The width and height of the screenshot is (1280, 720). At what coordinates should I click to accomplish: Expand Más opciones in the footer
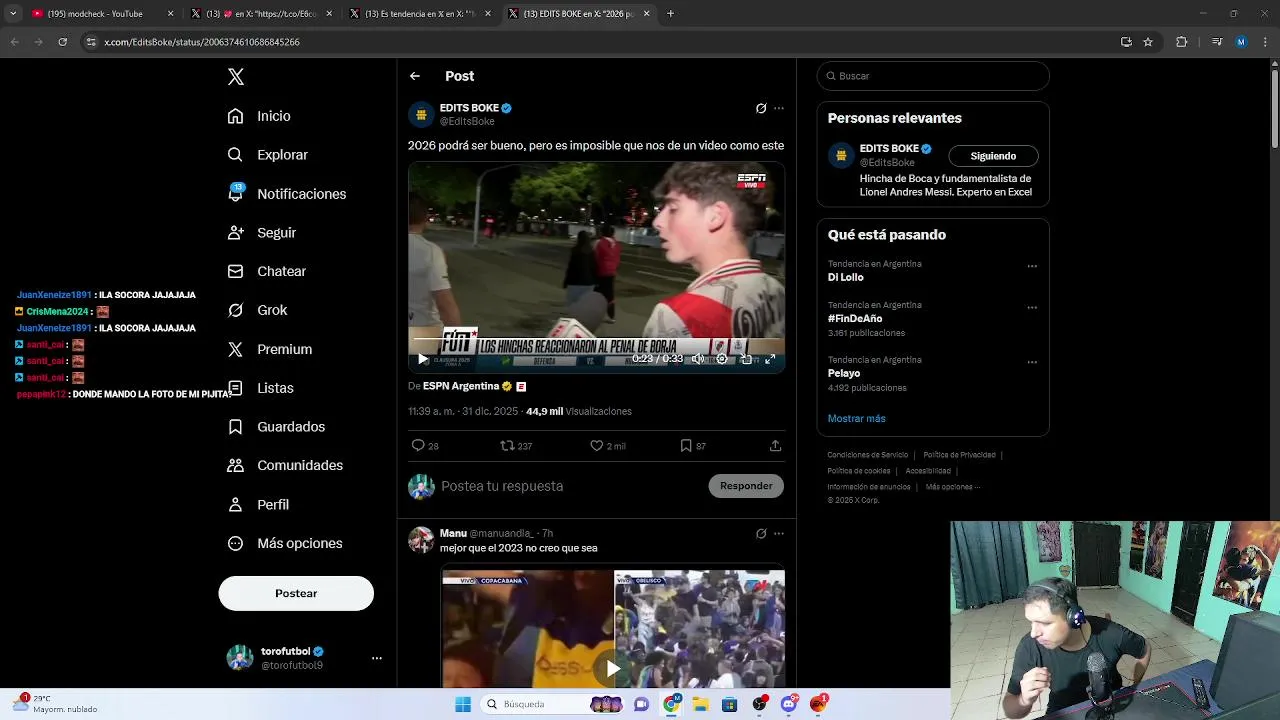pyautogui.click(x=953, y=487)
